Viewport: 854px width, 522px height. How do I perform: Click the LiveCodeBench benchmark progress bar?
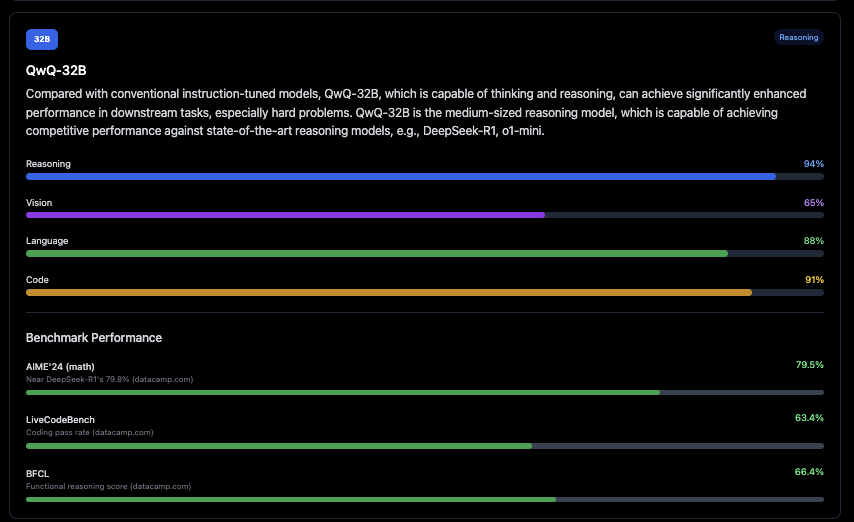click(x=425, y=446)
